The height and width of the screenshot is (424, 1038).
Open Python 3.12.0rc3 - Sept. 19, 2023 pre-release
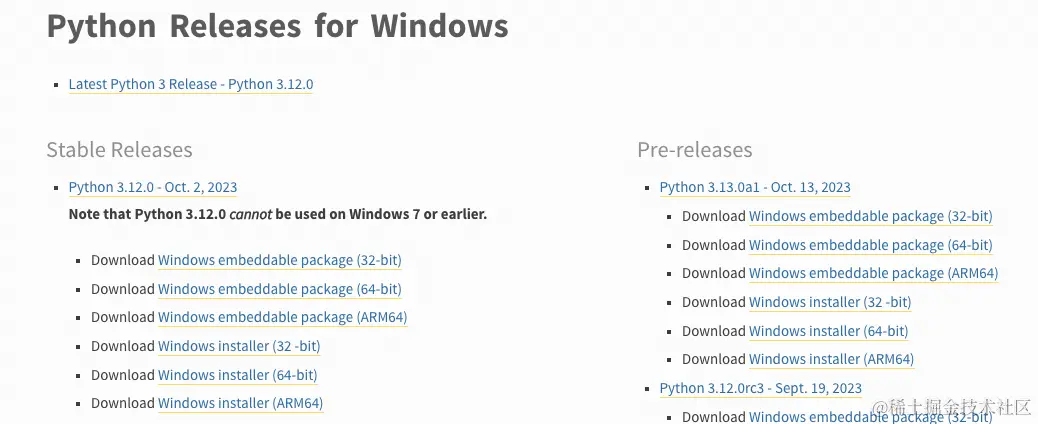pyautogui.click(x=761, y=388)
